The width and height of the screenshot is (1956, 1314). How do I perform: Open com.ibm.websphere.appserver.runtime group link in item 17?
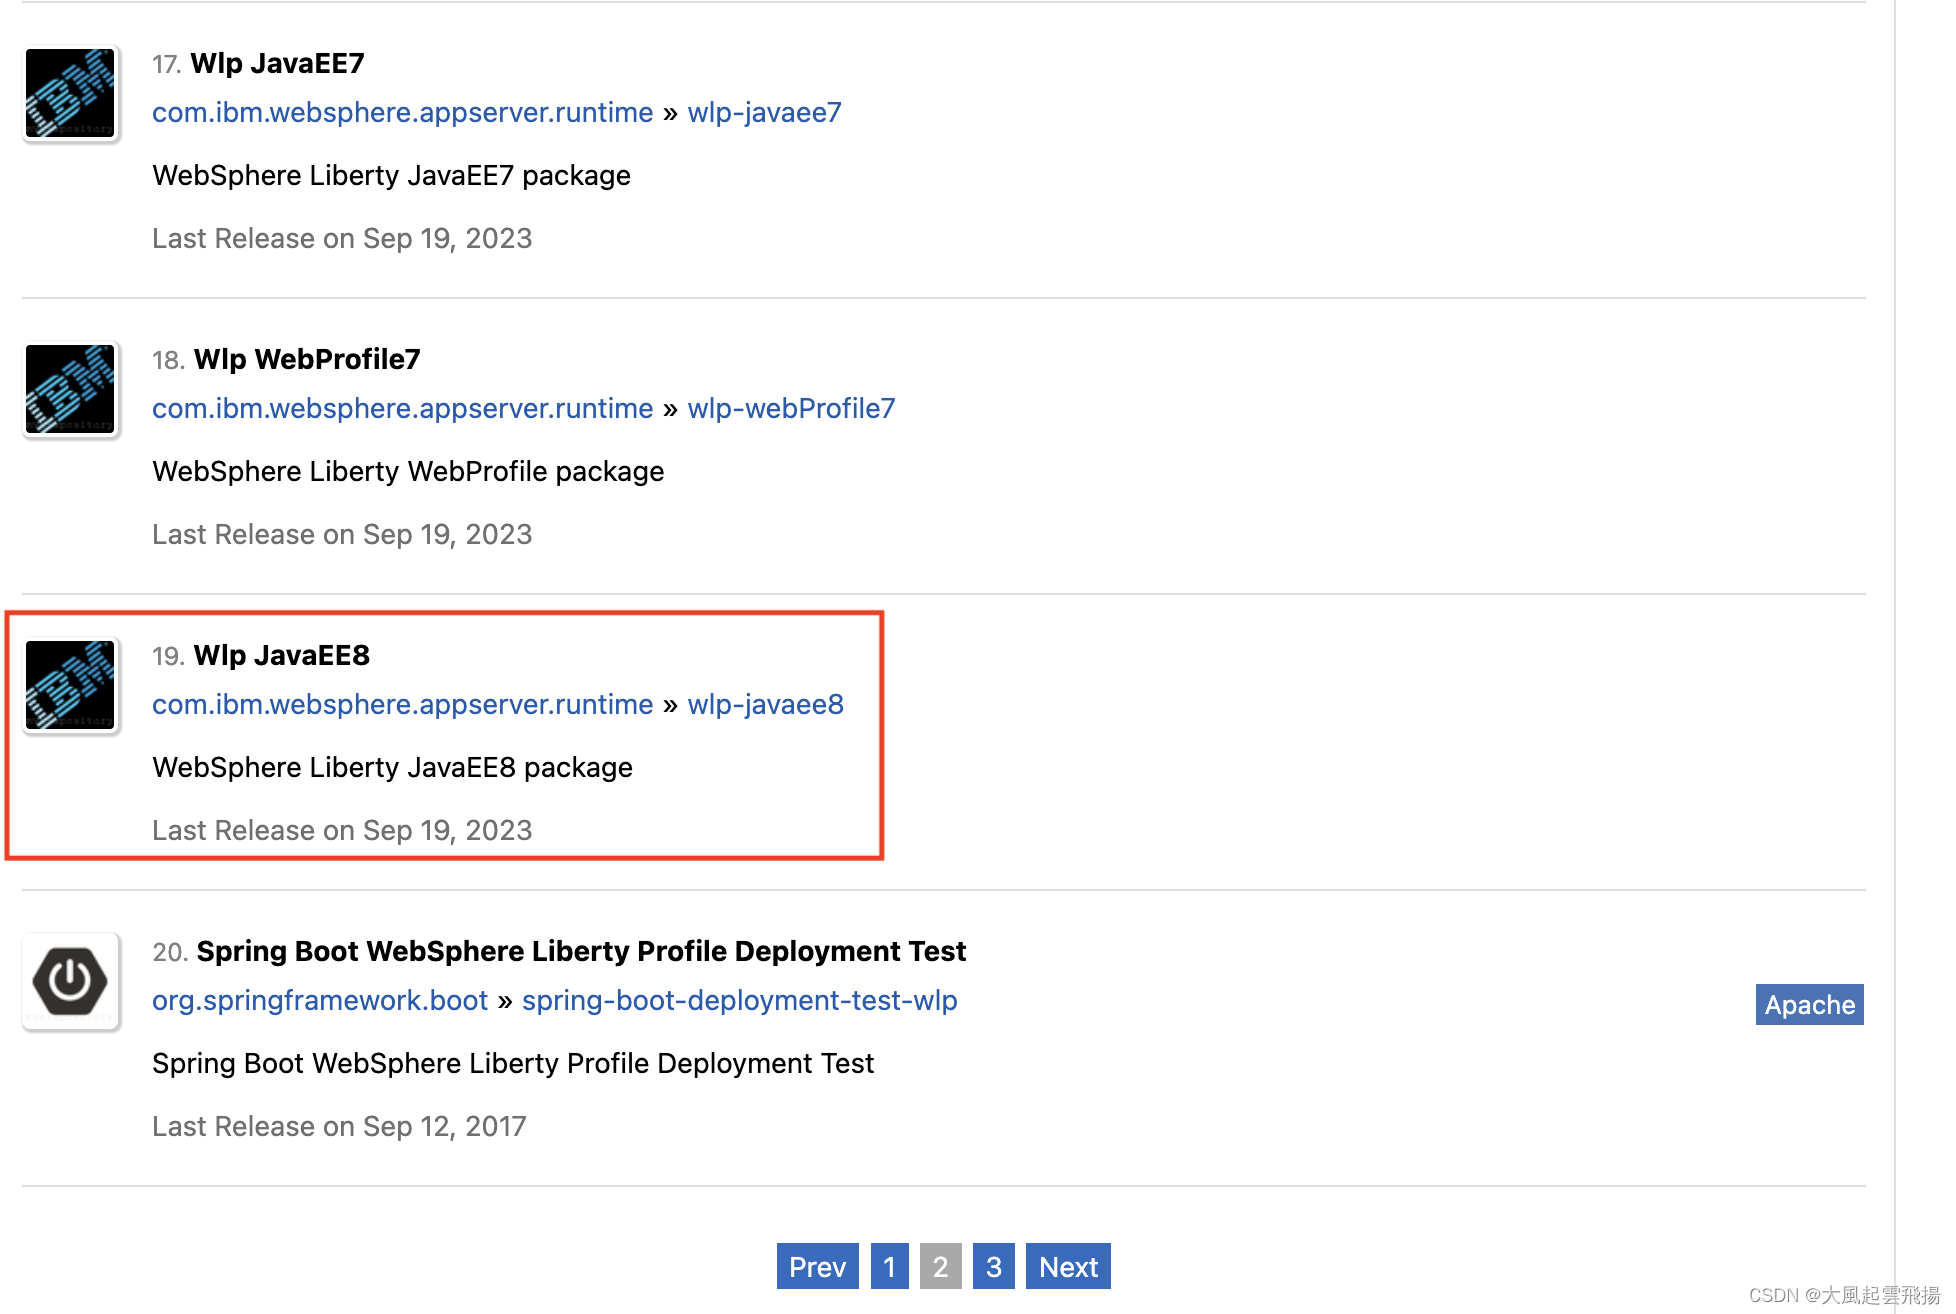point(402,112)
